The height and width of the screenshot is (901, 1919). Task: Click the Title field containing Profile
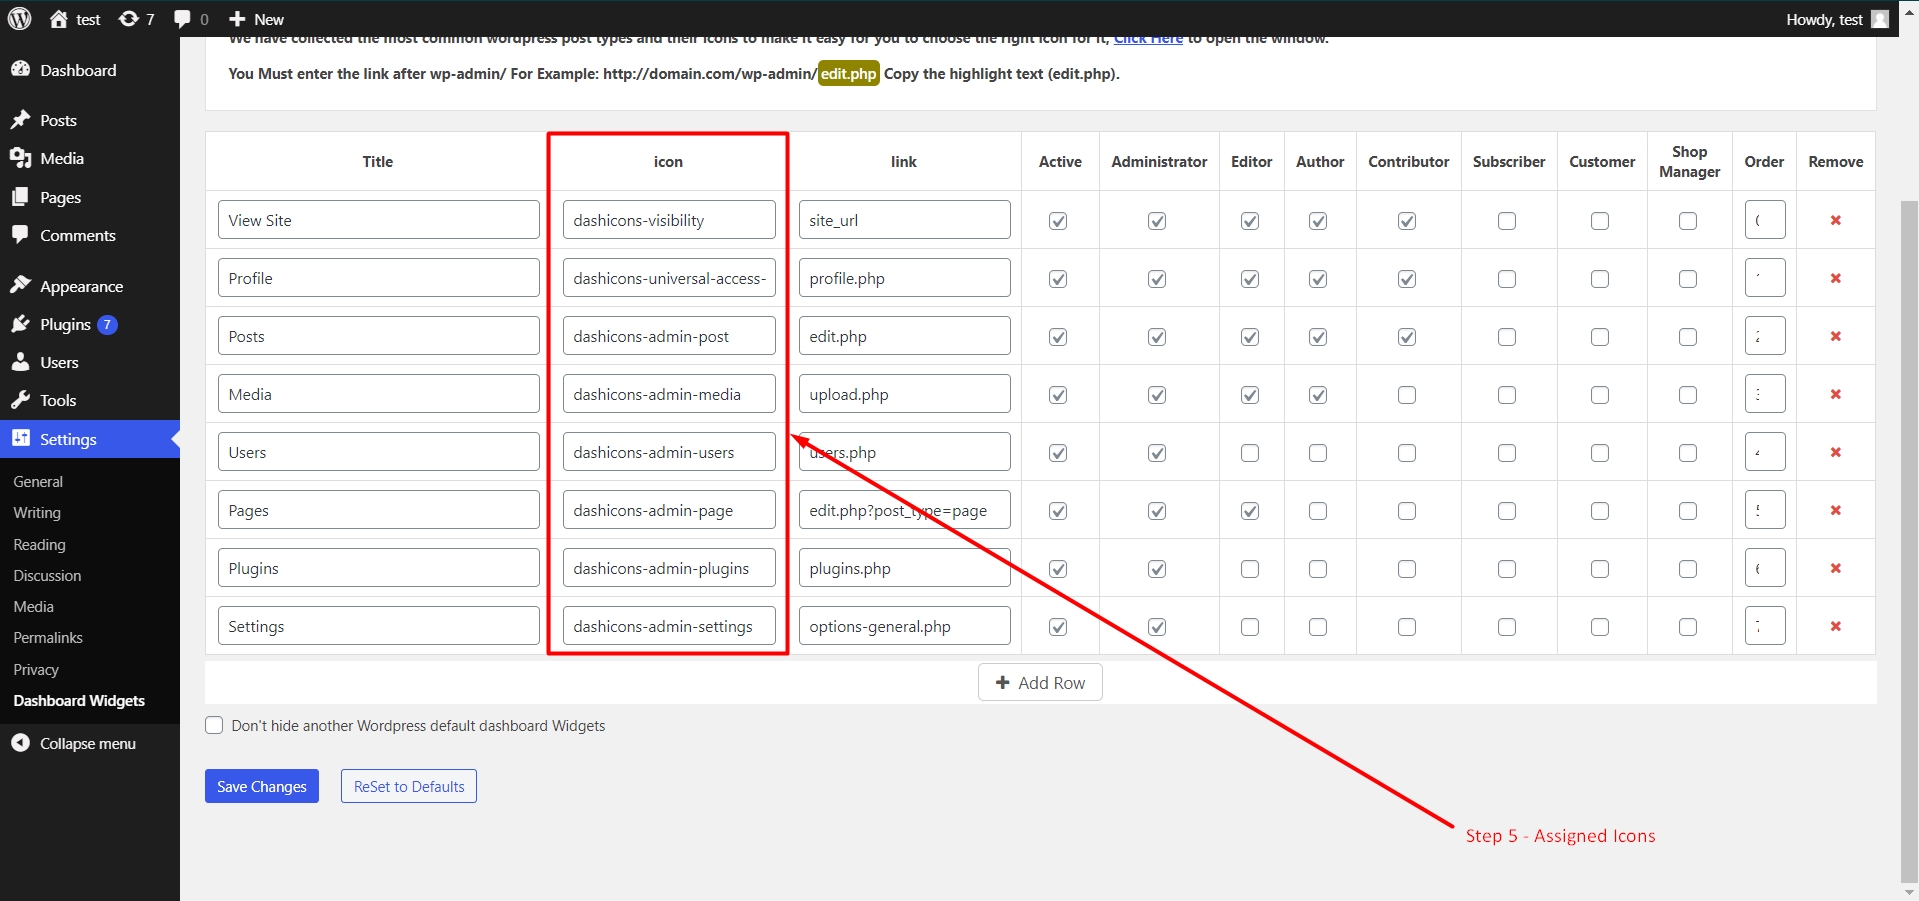click(379, 278)
